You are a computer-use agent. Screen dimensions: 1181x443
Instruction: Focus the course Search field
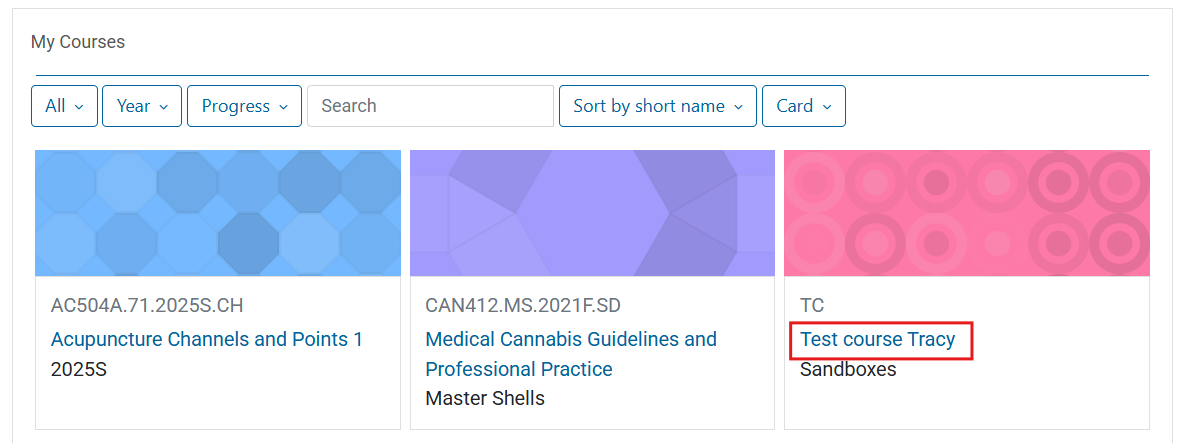431,106
